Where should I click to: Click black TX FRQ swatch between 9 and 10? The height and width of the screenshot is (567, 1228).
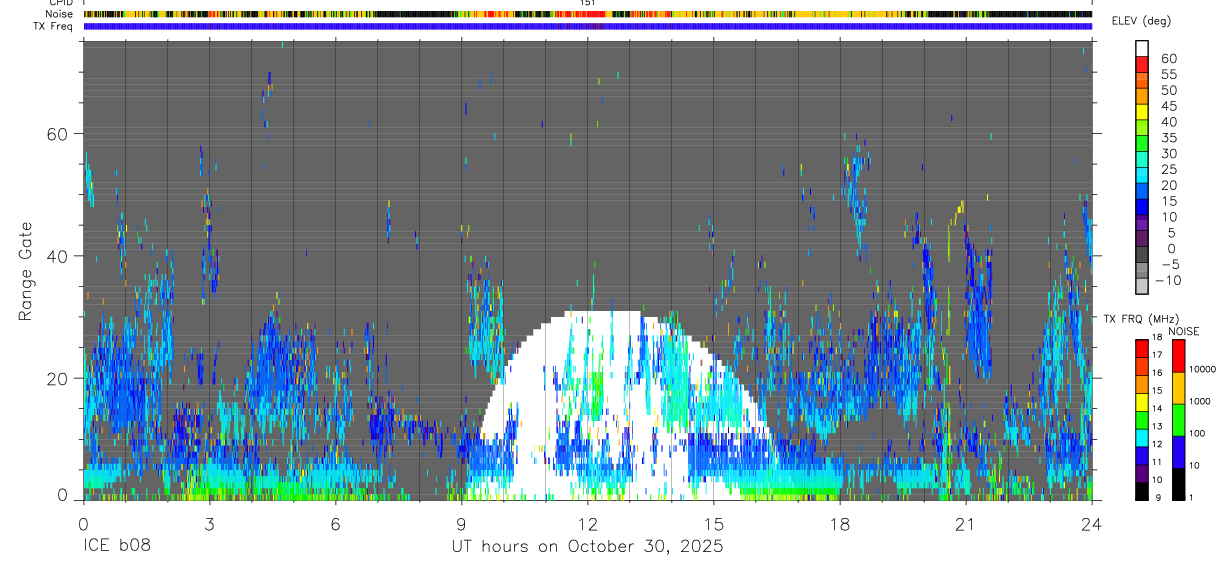(1142, 491)
